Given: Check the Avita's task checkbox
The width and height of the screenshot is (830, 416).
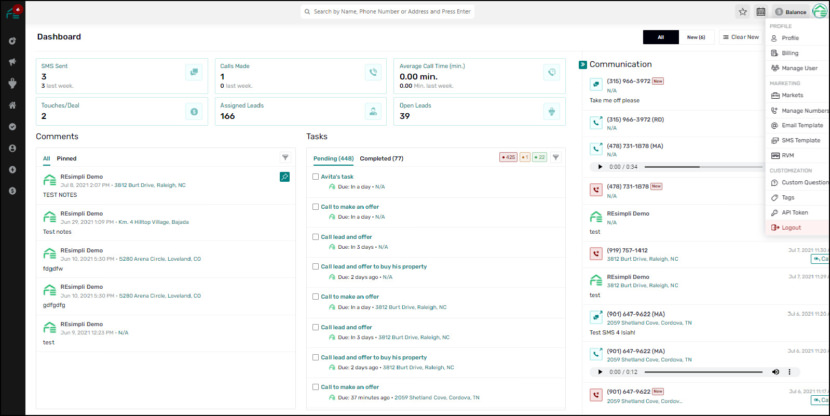Looking at the screenshot, I should point(315,177).
